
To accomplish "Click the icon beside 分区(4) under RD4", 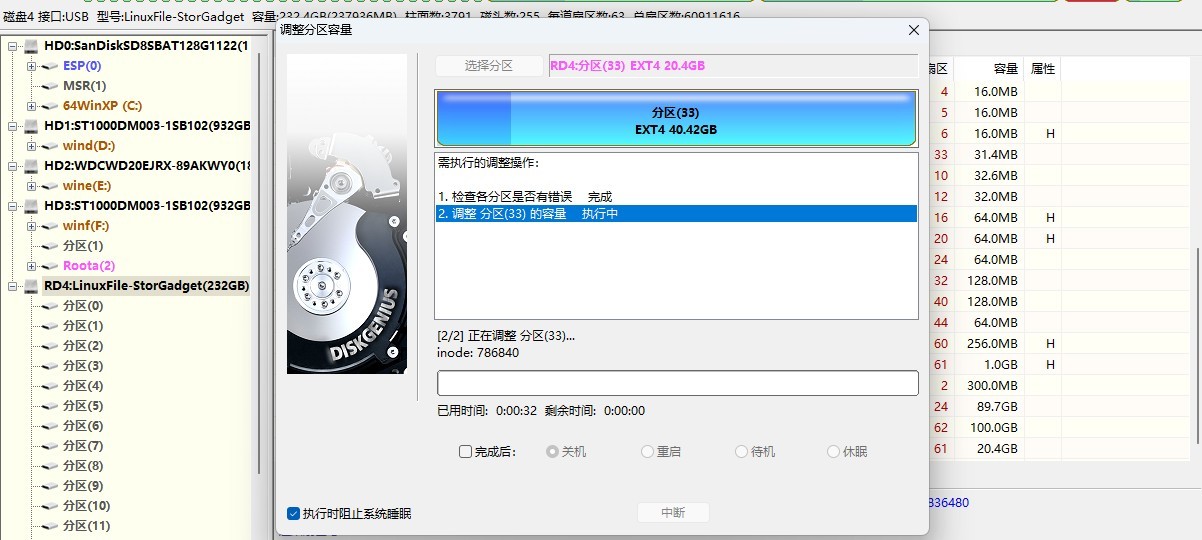I will click(51, 386).
